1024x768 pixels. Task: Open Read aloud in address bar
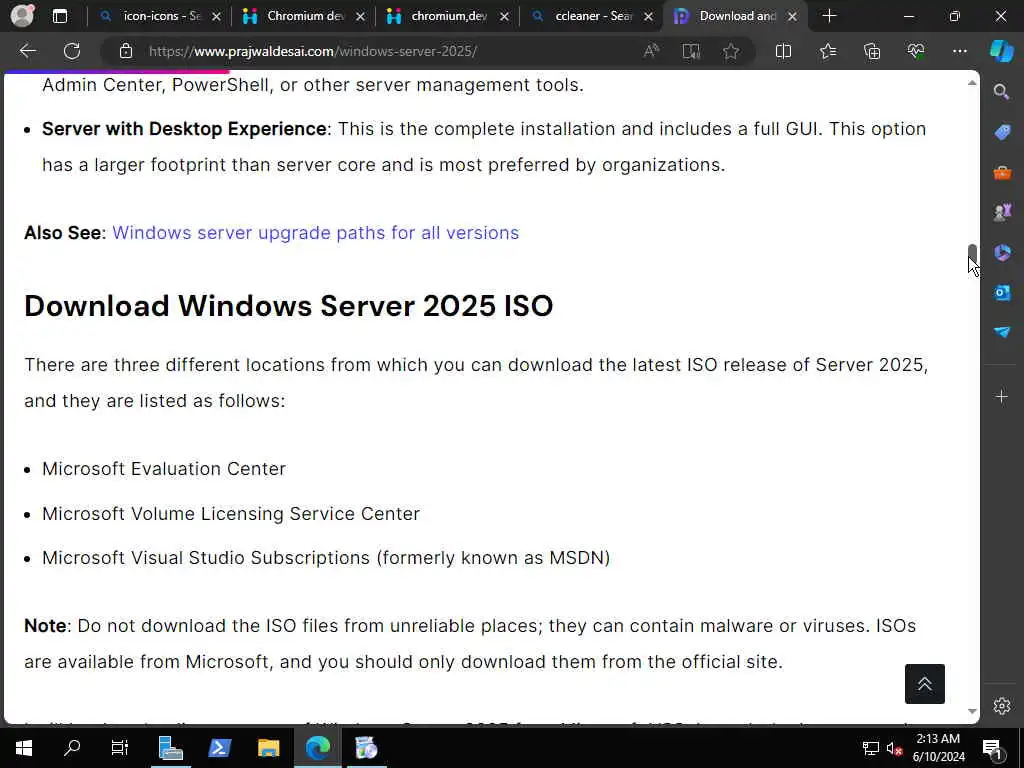(651, 51)
